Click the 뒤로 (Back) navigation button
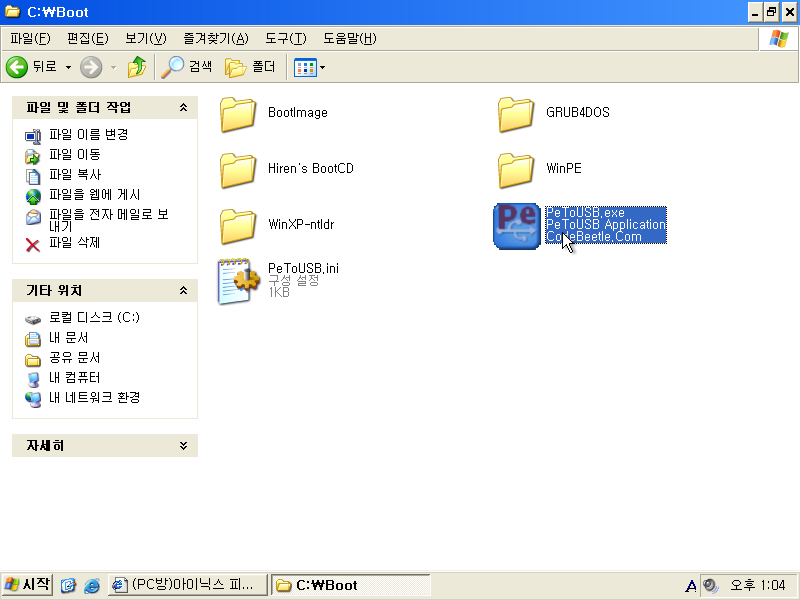The width and height of the screenshot is (800, 600). pyautogui.click(x=32, y=67)
